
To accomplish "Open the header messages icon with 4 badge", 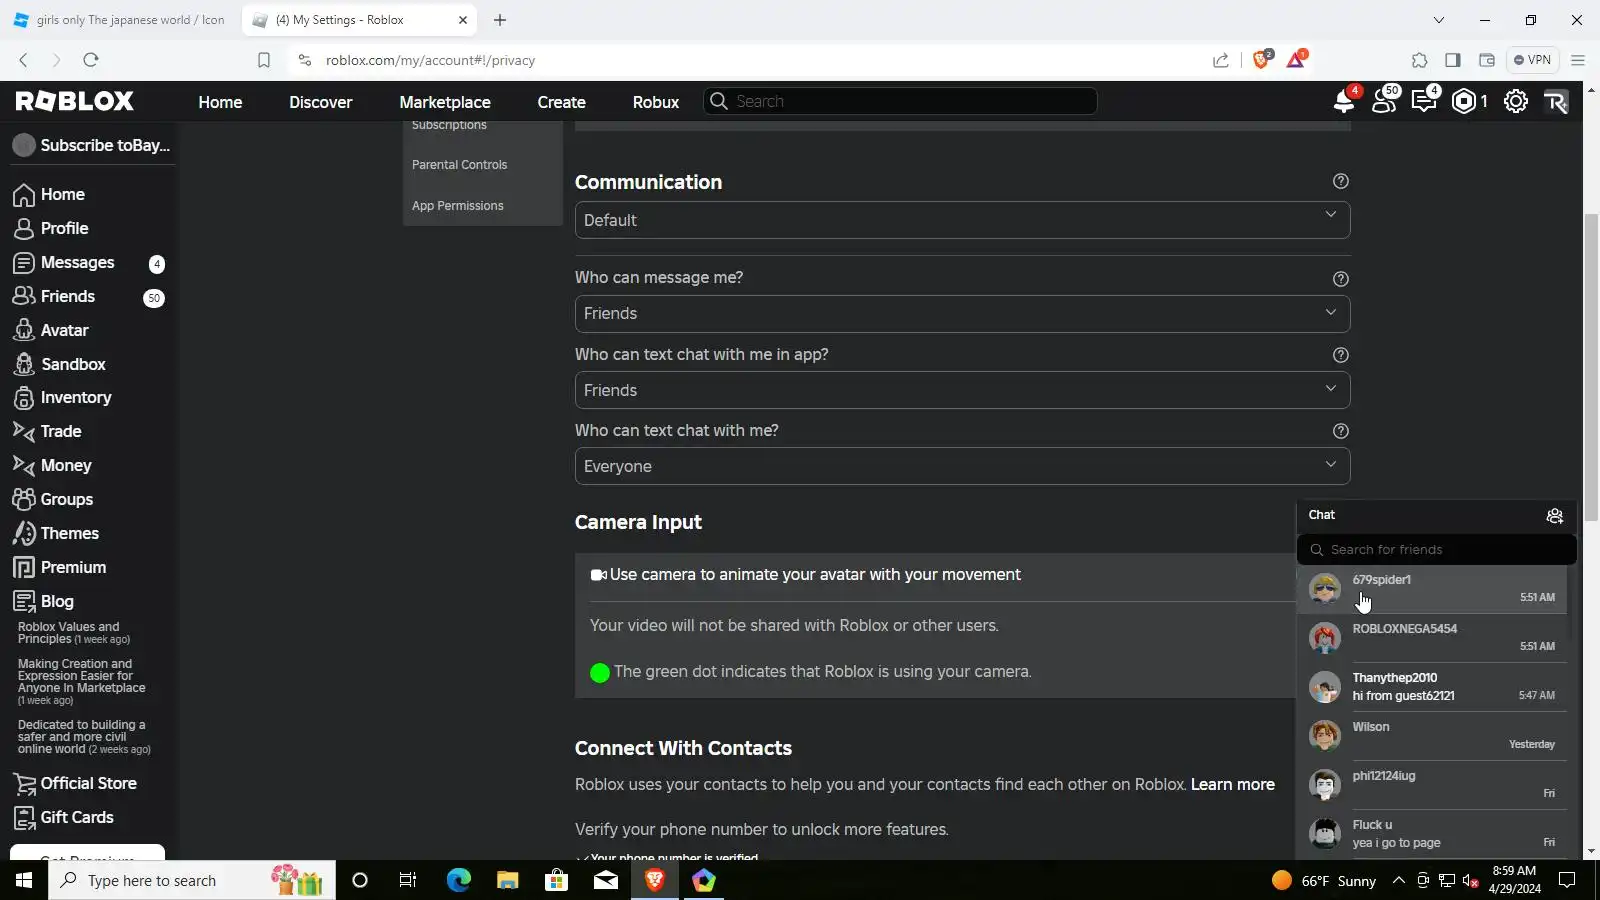I will point(1424,101).
